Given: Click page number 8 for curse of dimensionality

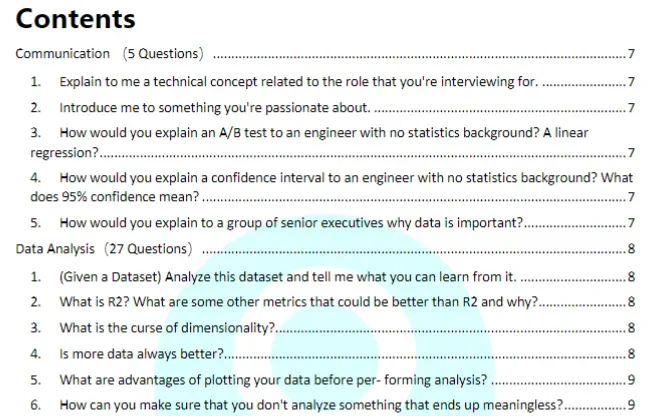Looking at the screenshot, I should [x=631, y=328].
